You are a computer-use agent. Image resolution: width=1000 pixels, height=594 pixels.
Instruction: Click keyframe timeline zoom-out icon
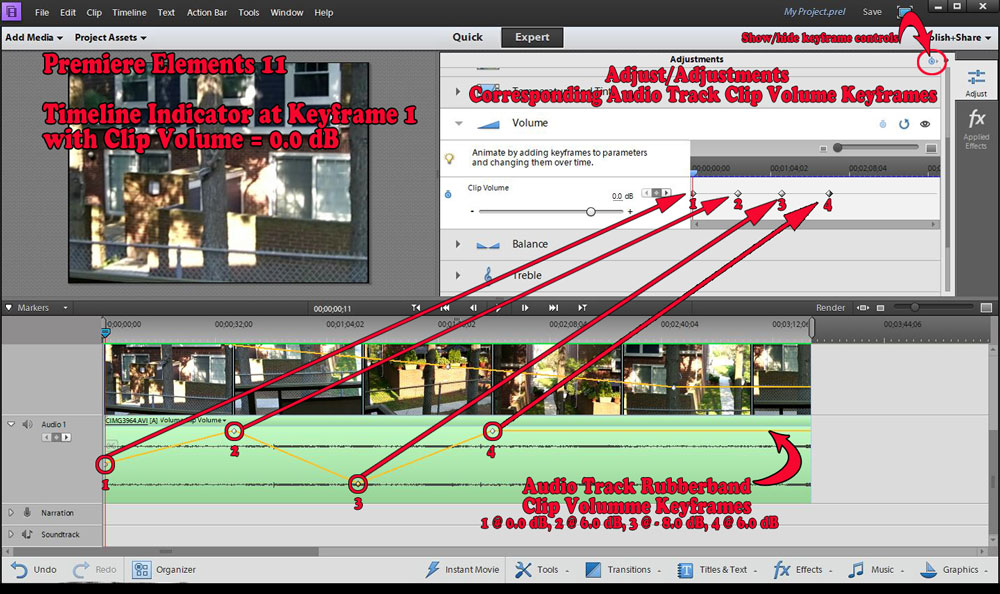(823, 148)
